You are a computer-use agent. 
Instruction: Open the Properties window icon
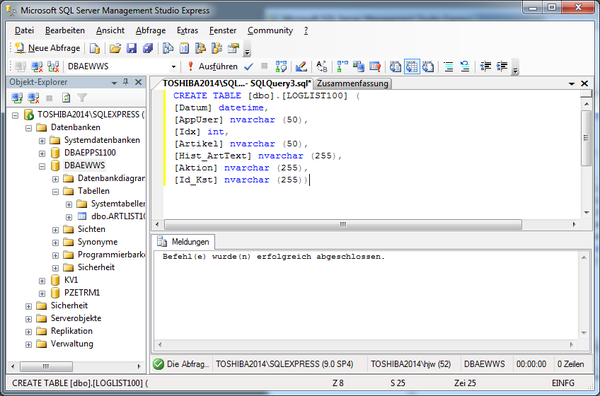(233, 48)
